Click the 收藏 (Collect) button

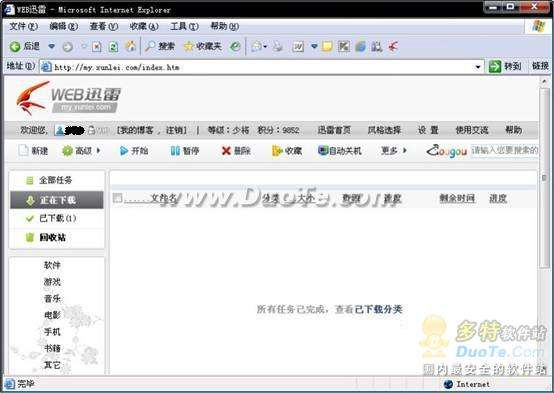pyautogui.click(x=287, y=151)
